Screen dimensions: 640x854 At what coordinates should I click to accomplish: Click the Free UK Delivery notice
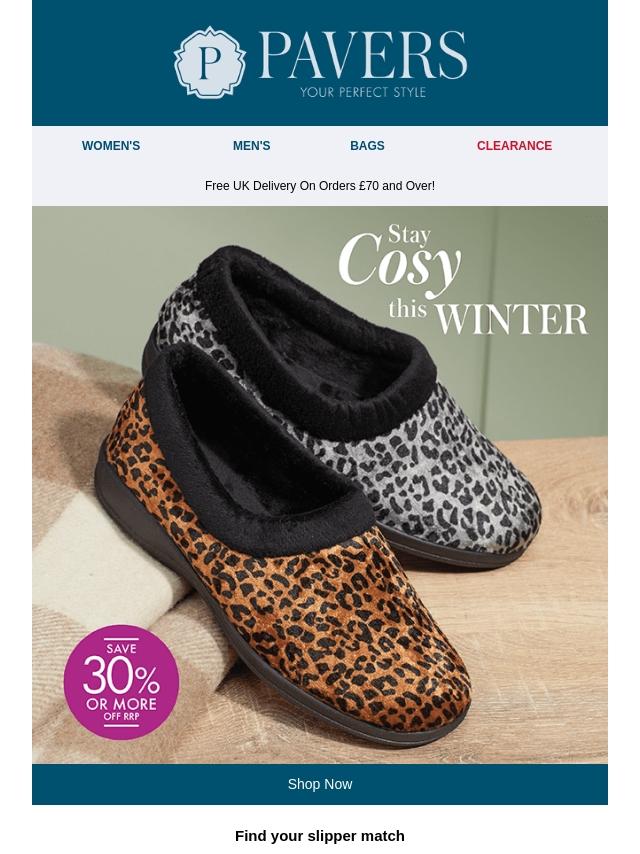pos(320,186)
